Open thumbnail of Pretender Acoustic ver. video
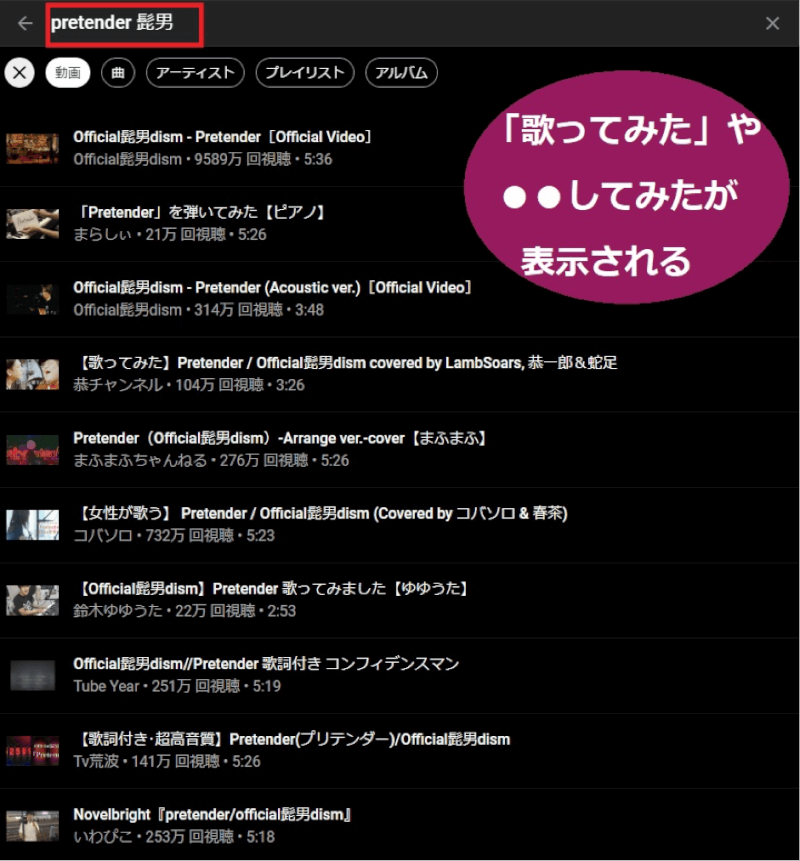 [x=32, y=299]
